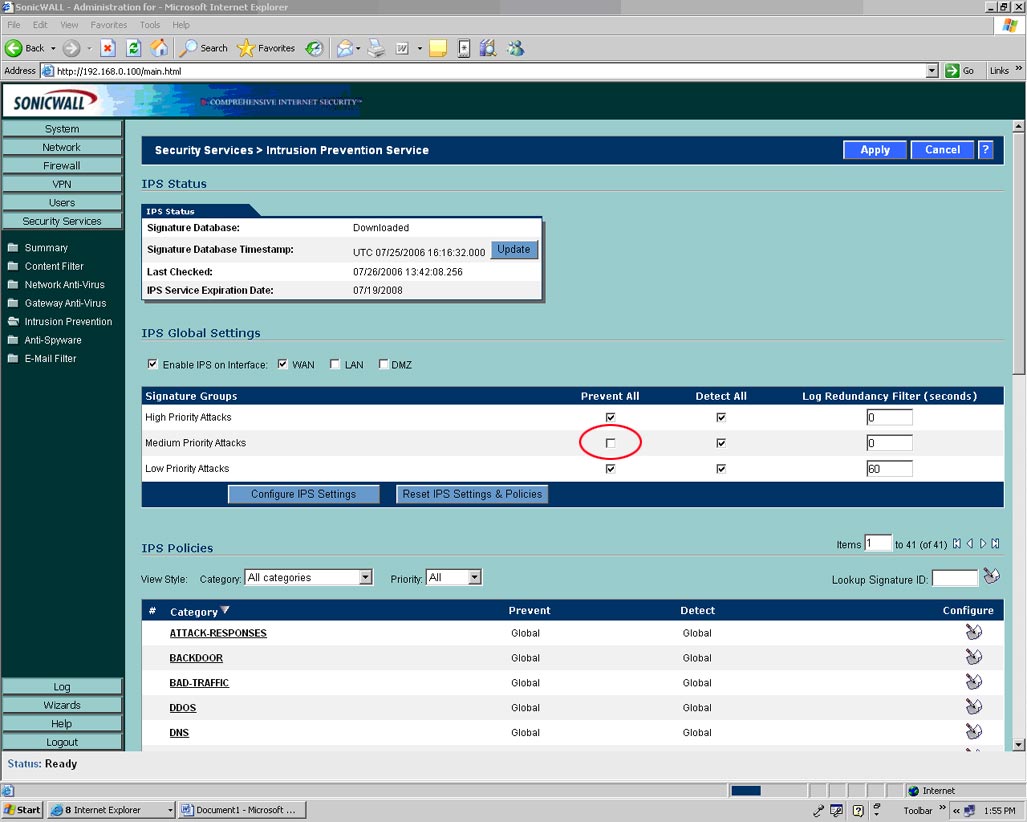The height and width of the screenshot is (822, 1027).
Task: Click the ATTACK-RESPONSES configure icon
Action: coord(973,633)
